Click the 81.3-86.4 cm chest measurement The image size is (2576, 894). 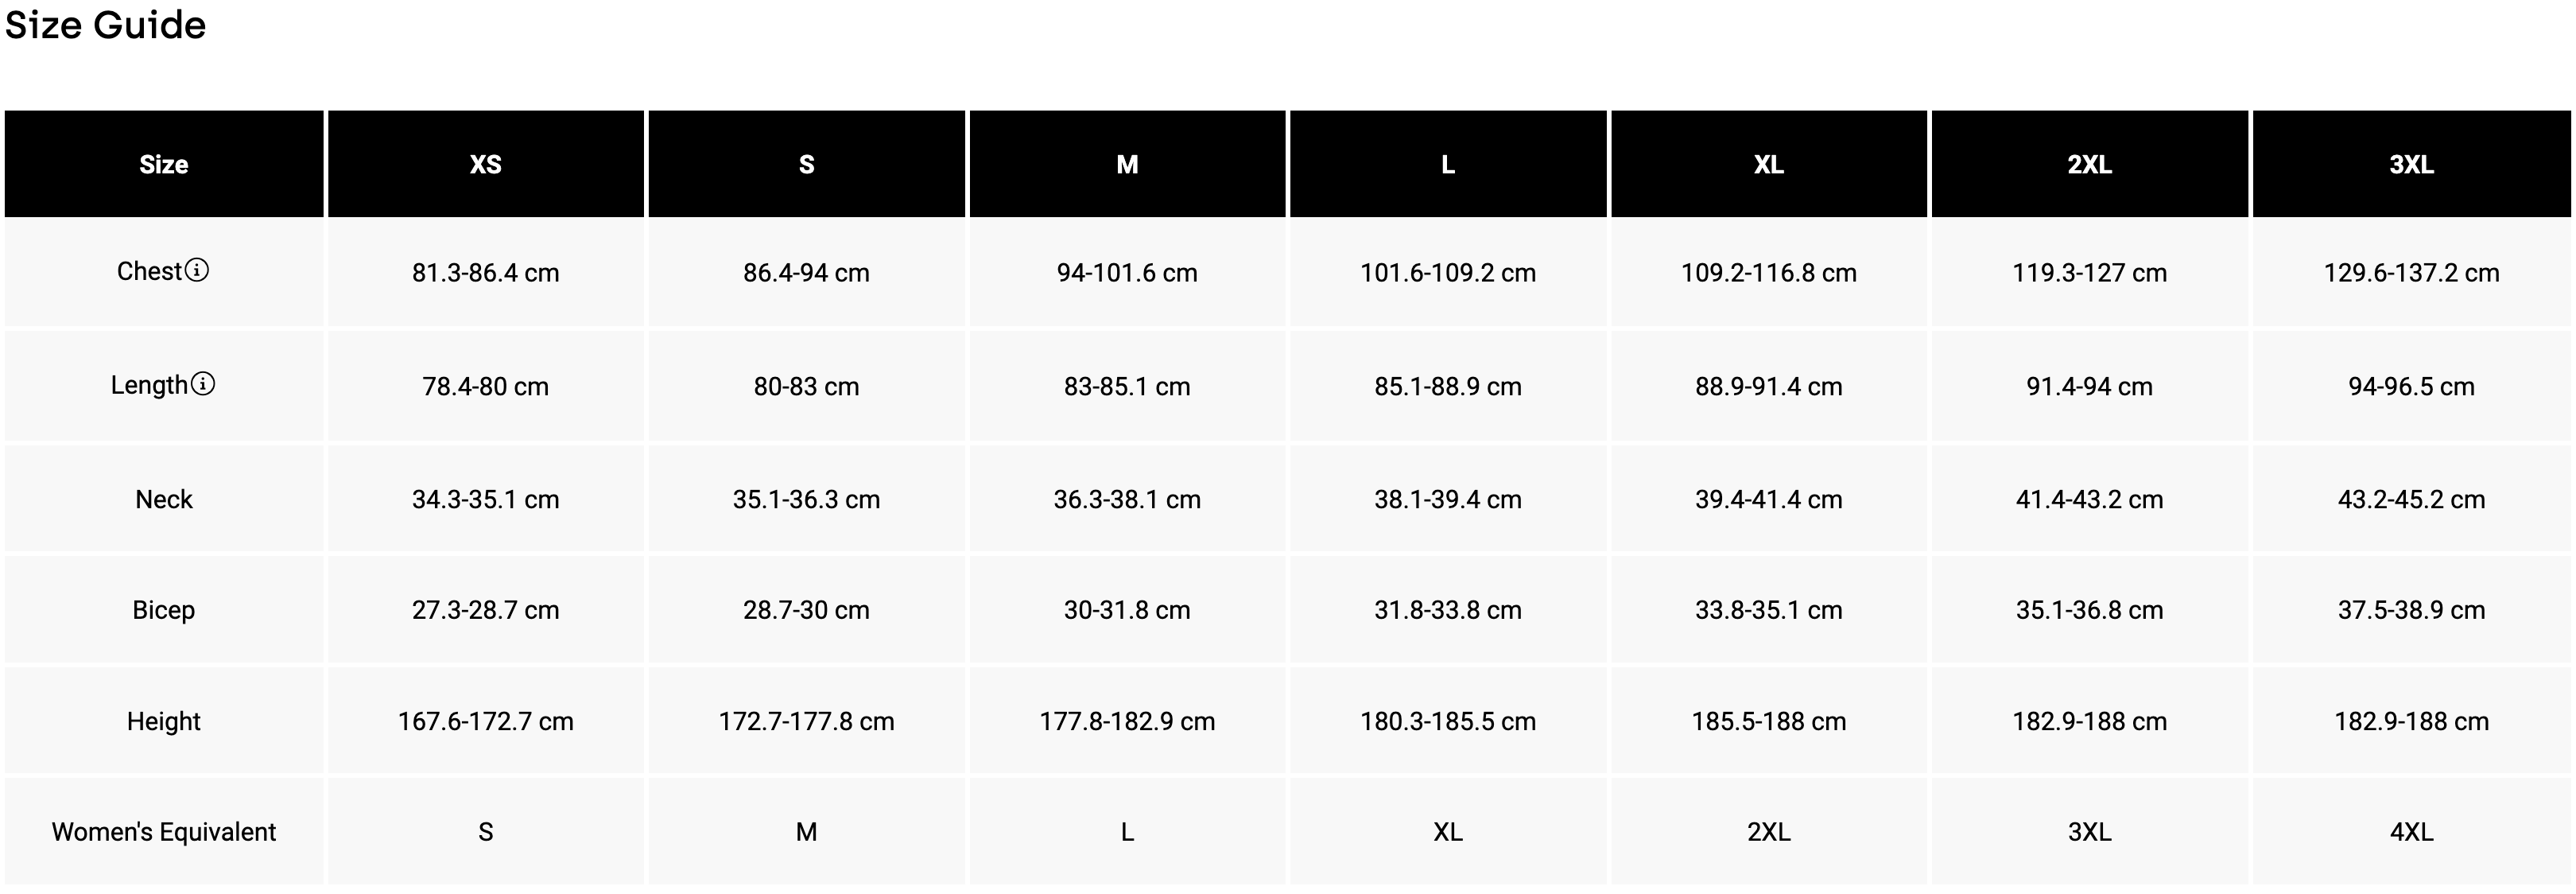(x=485, y=273)
